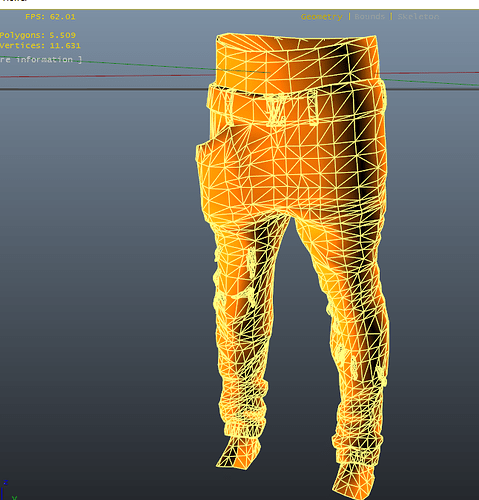Click the "Vertices: 11.631" readout
The height and width of the screenshot is (500, 479).
(x=40, y=45)
